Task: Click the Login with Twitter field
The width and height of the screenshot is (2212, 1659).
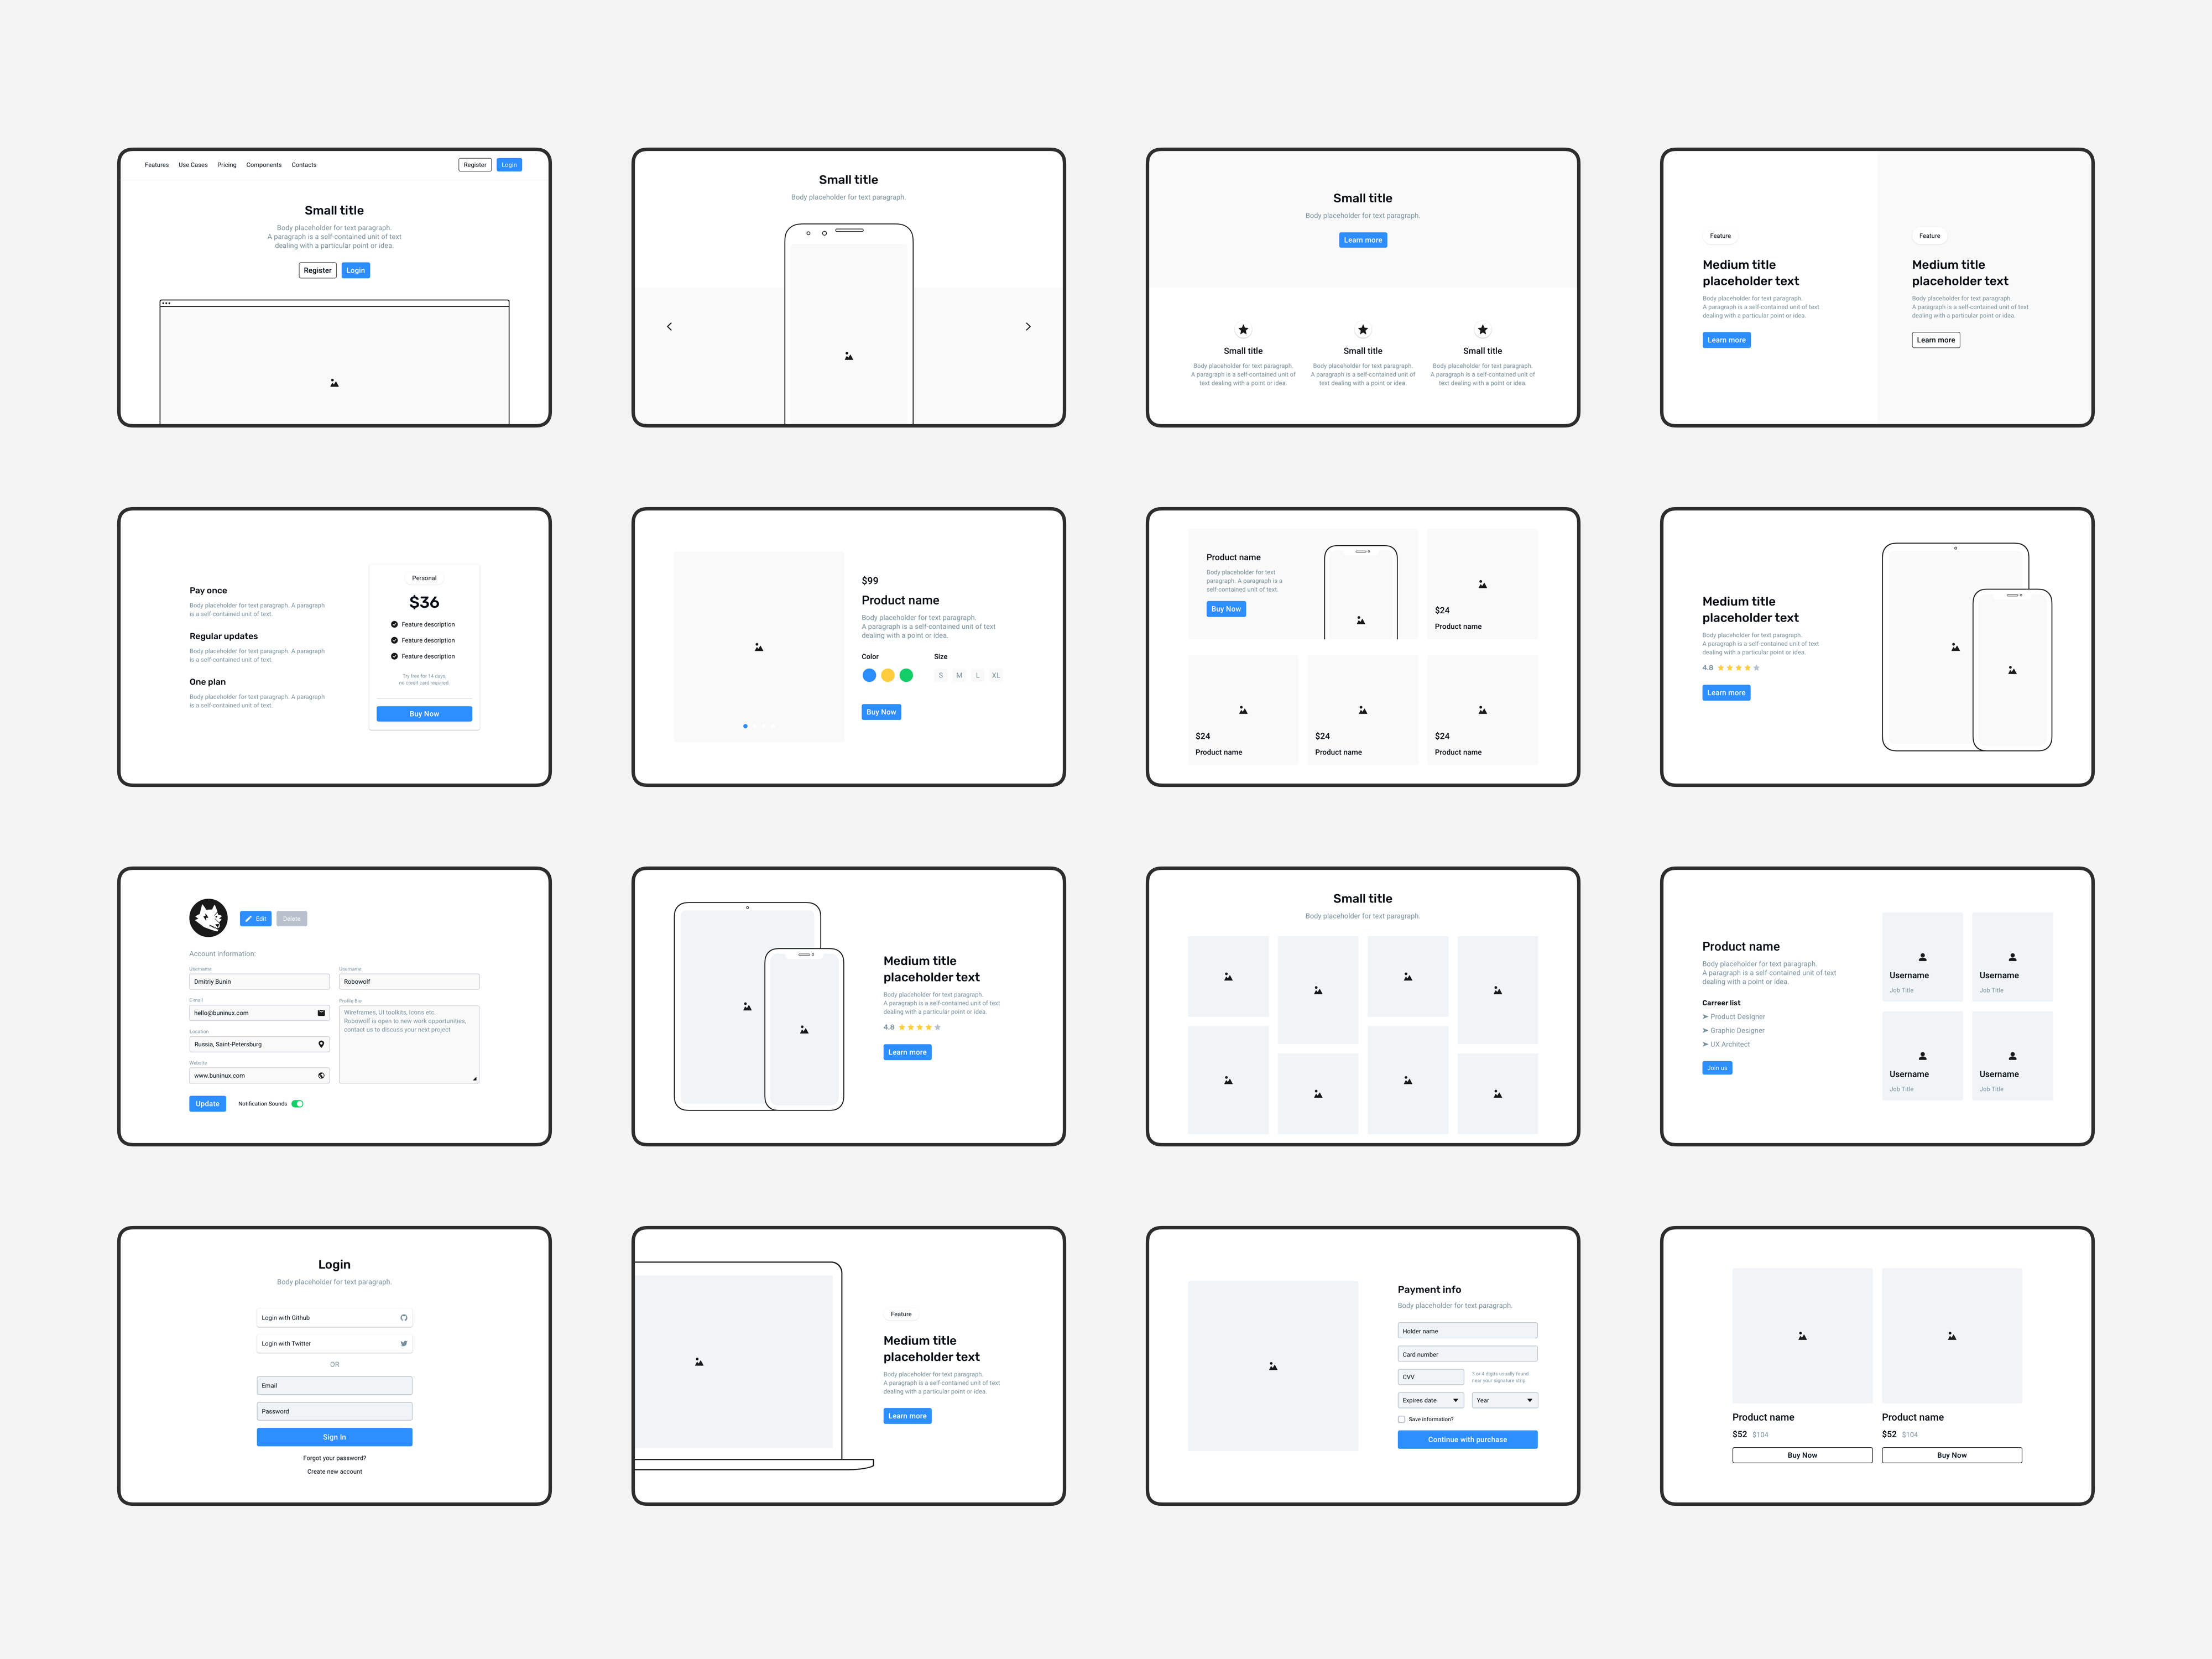Action: [x=334, y=1344]
